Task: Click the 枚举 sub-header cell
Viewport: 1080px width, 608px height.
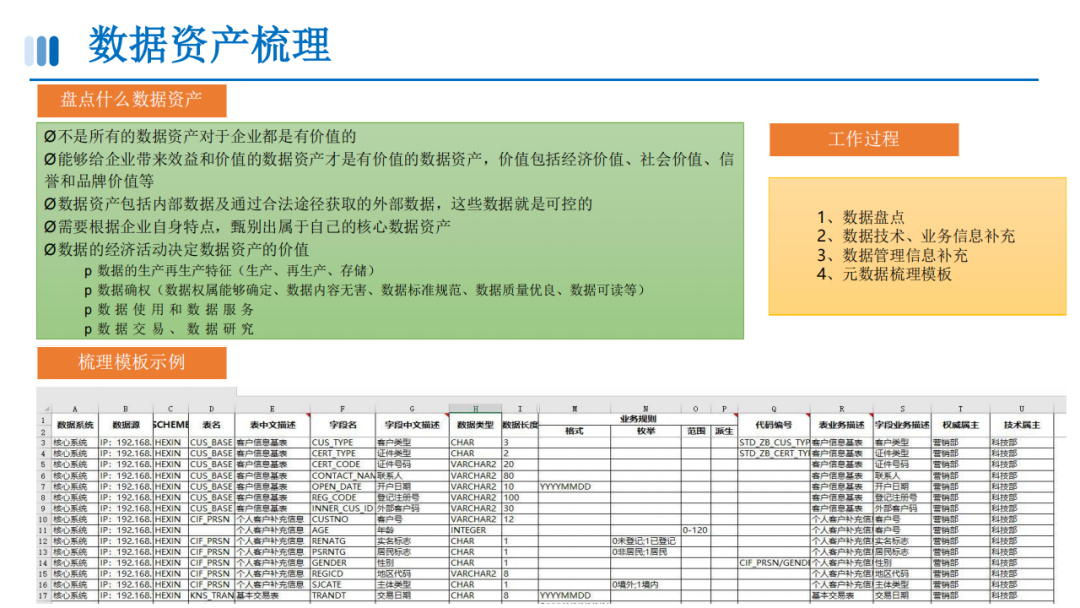Action: (646, 431)
